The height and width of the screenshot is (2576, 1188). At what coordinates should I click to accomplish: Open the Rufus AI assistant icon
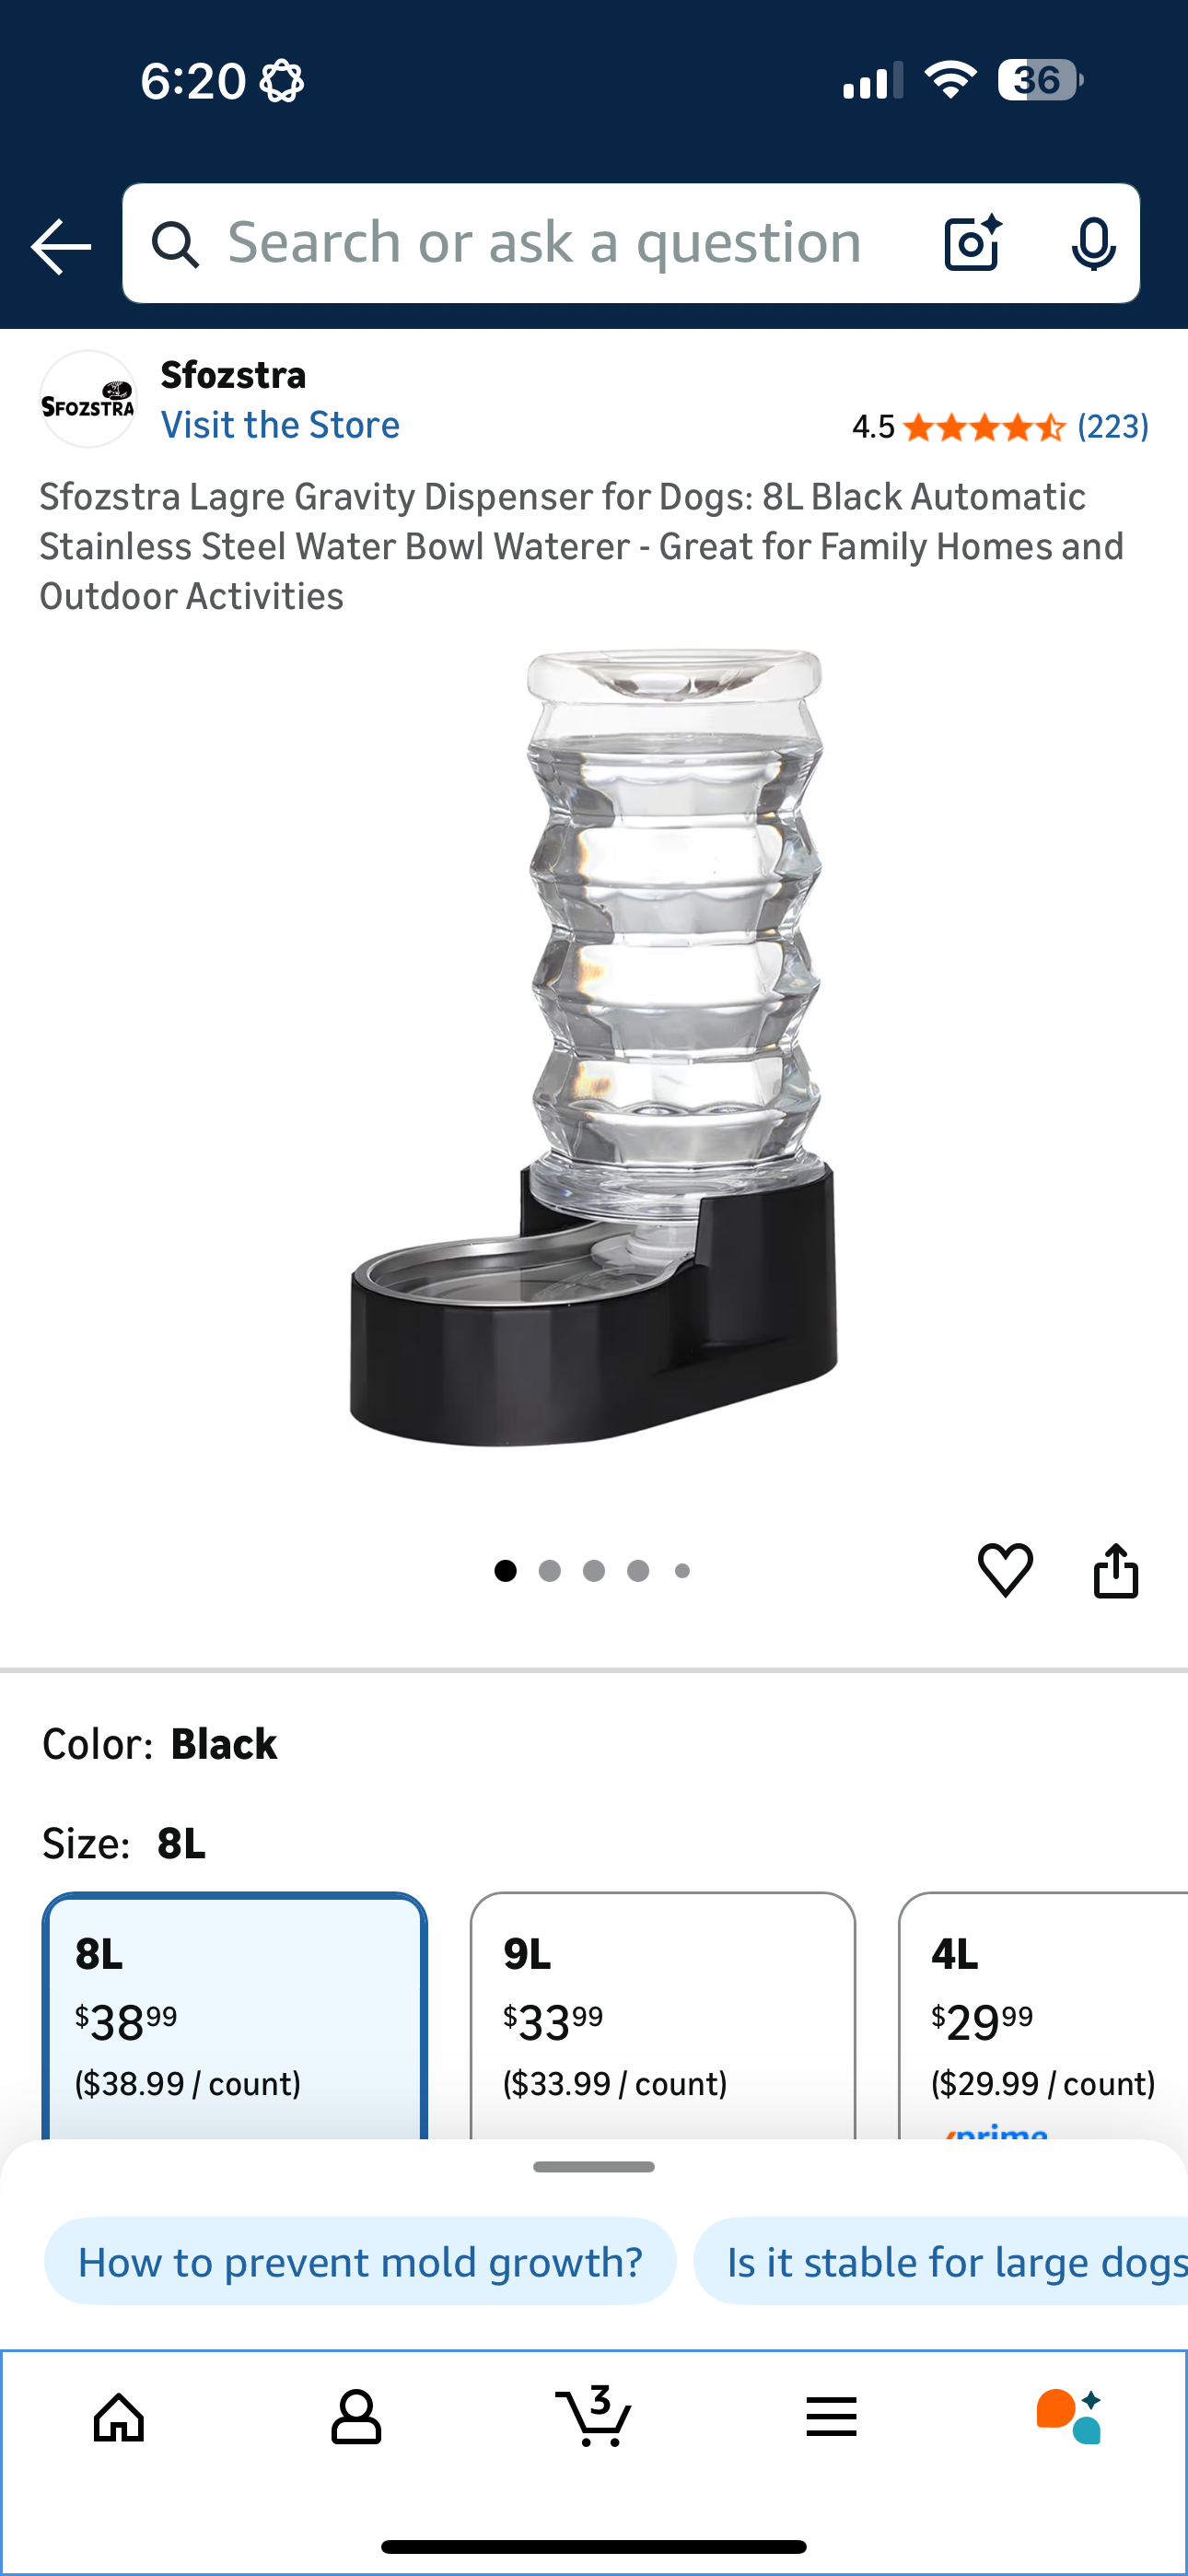[x=1069, y=2417]
